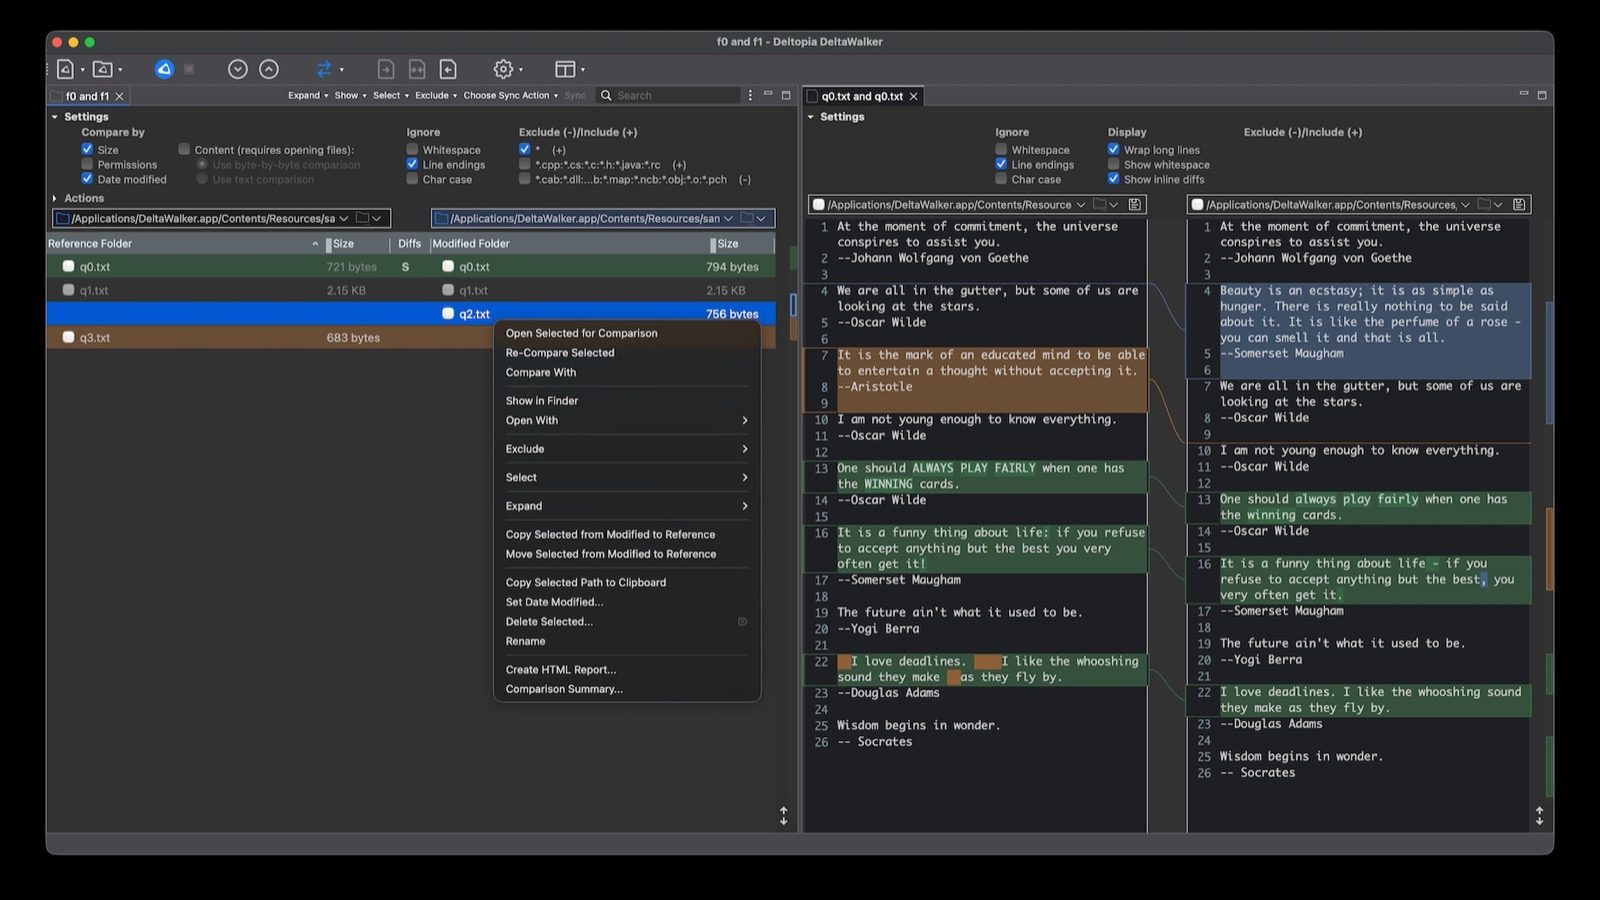Open the Expand dropdown in folder toolbar
The height and width of the screenshot is (900, 1600).
point(308,96)
